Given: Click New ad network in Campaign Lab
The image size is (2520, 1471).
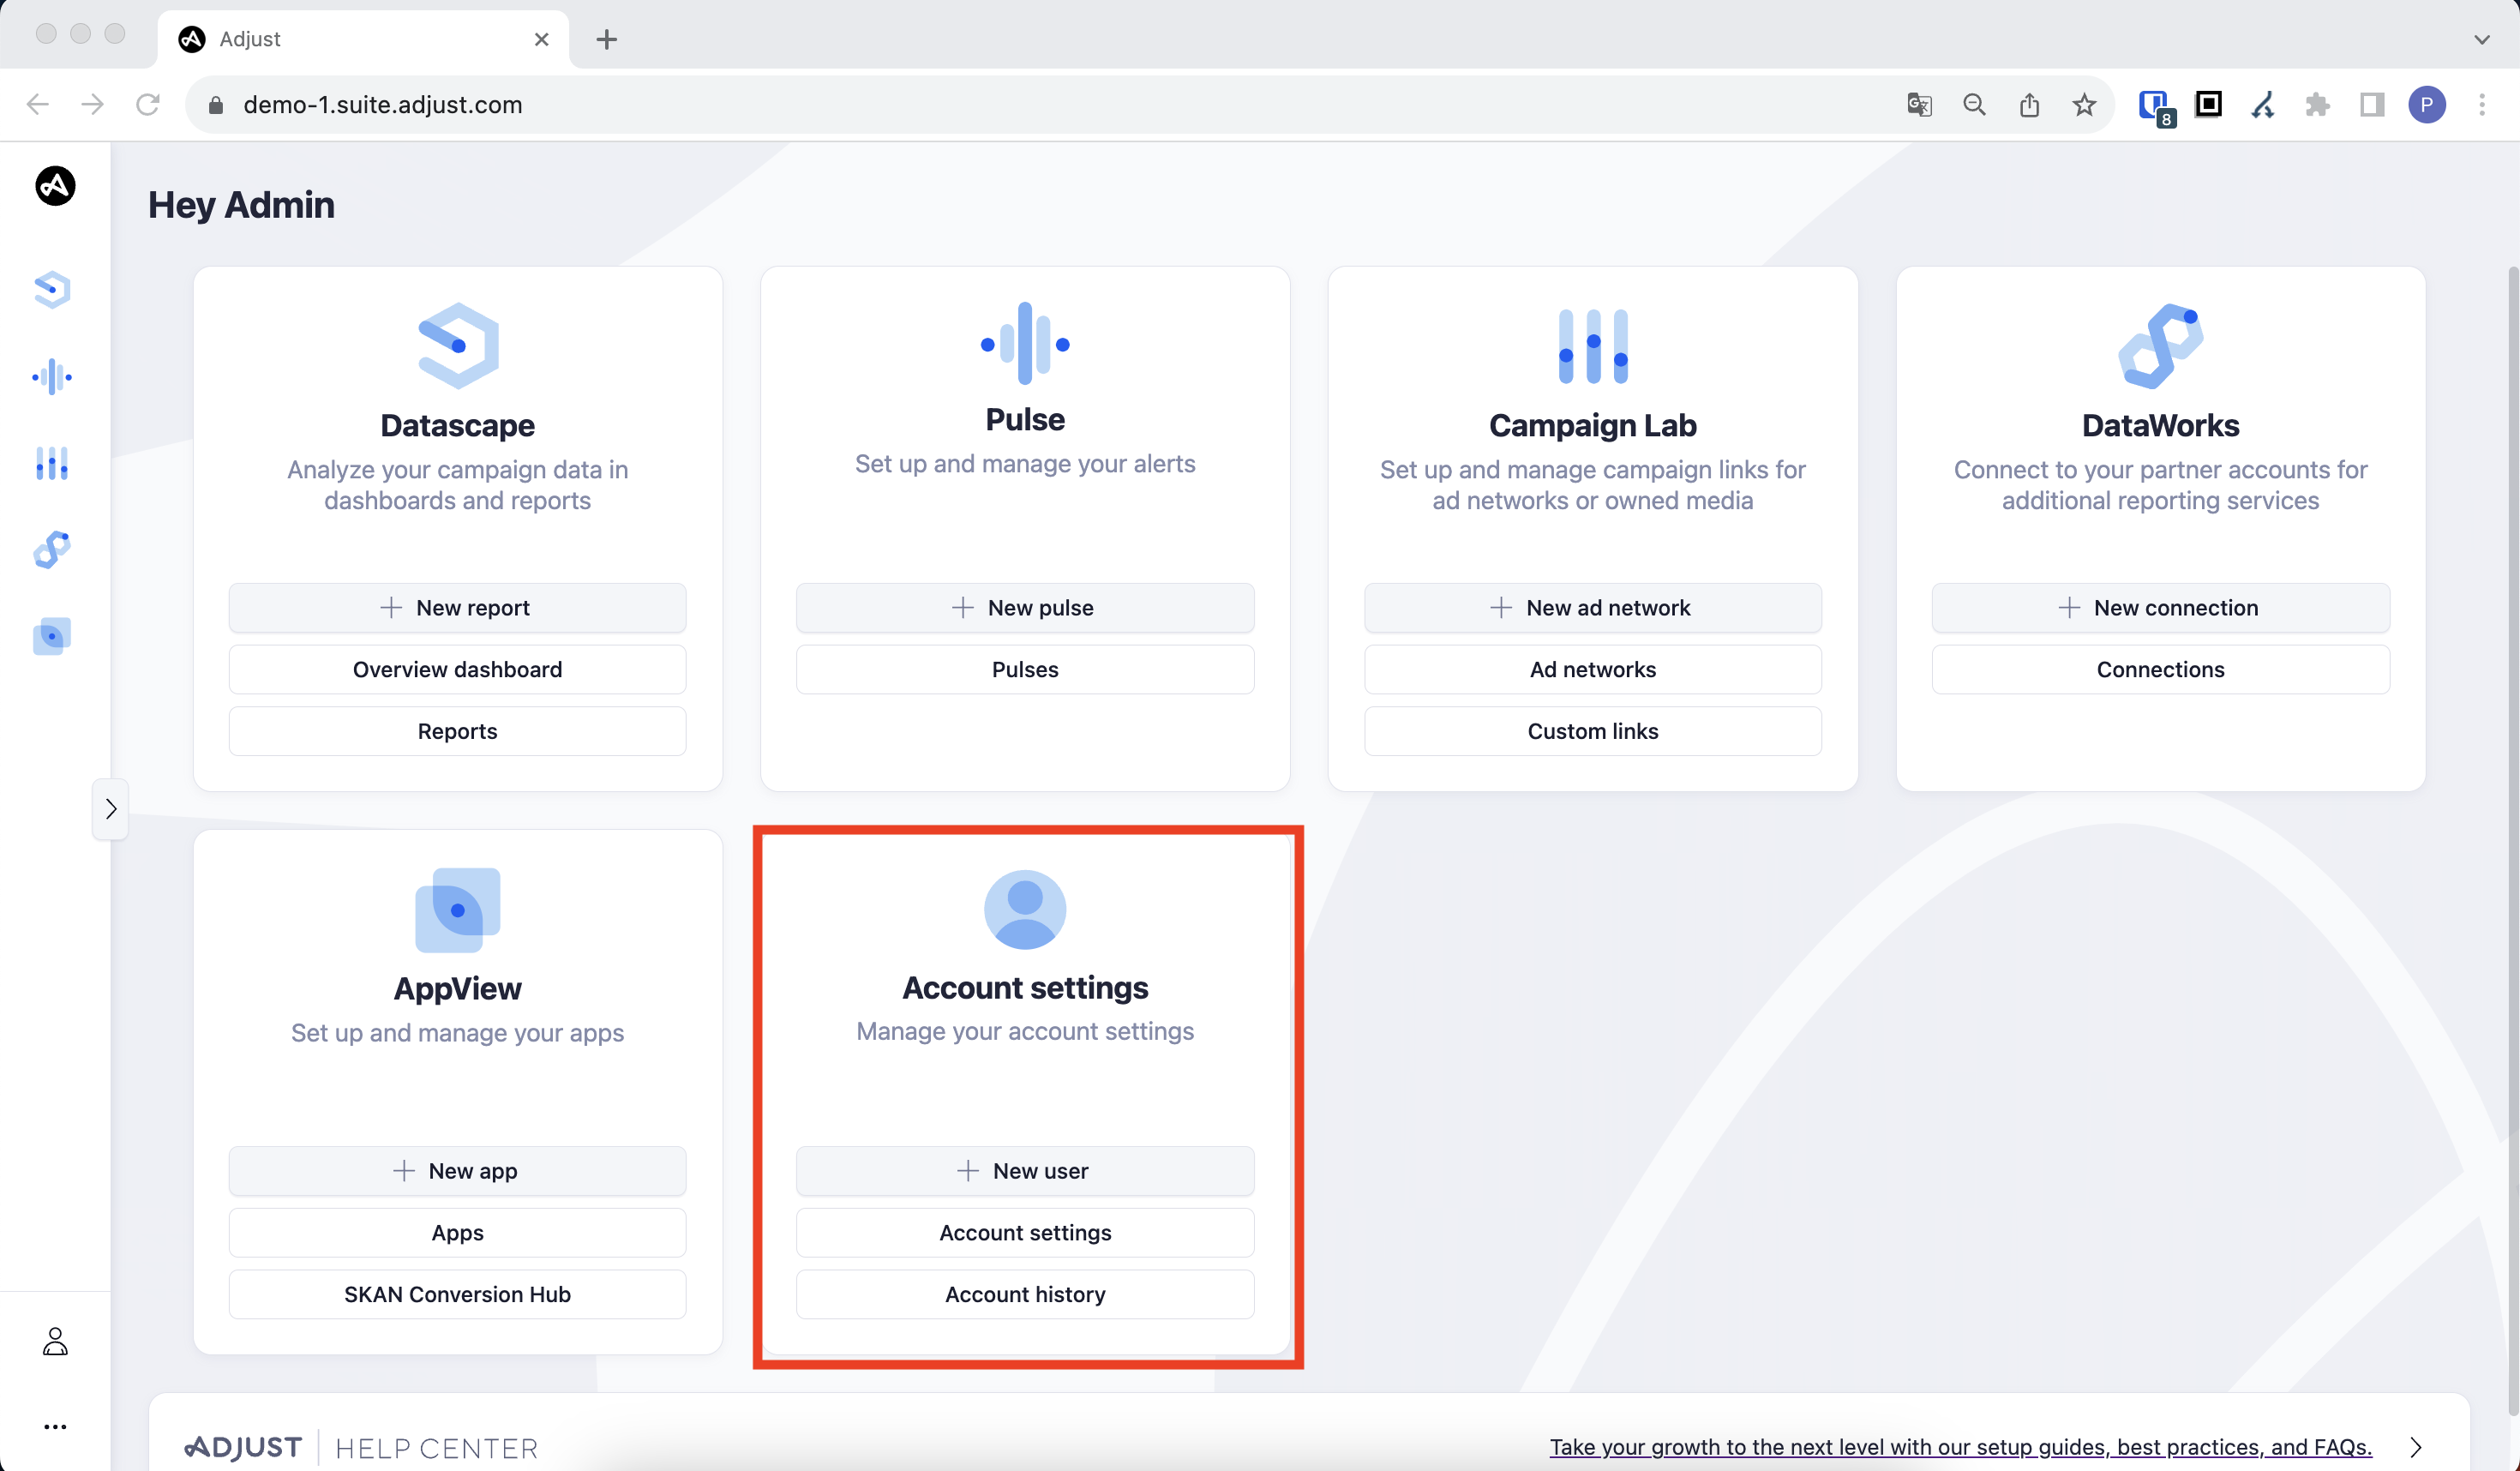Looking at the screenshot, I should point(1592,607).
